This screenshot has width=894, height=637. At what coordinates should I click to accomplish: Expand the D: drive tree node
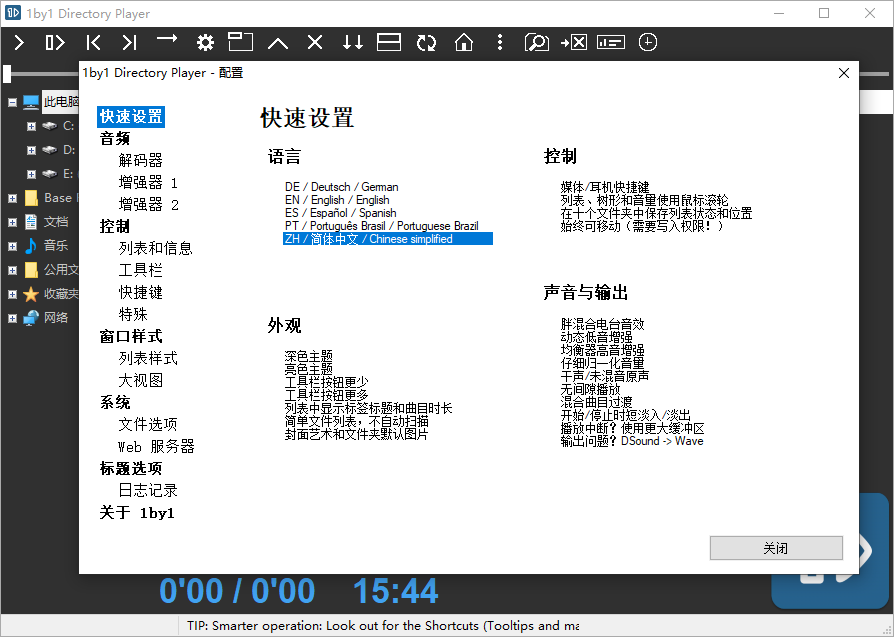click(x=29, y=149)
